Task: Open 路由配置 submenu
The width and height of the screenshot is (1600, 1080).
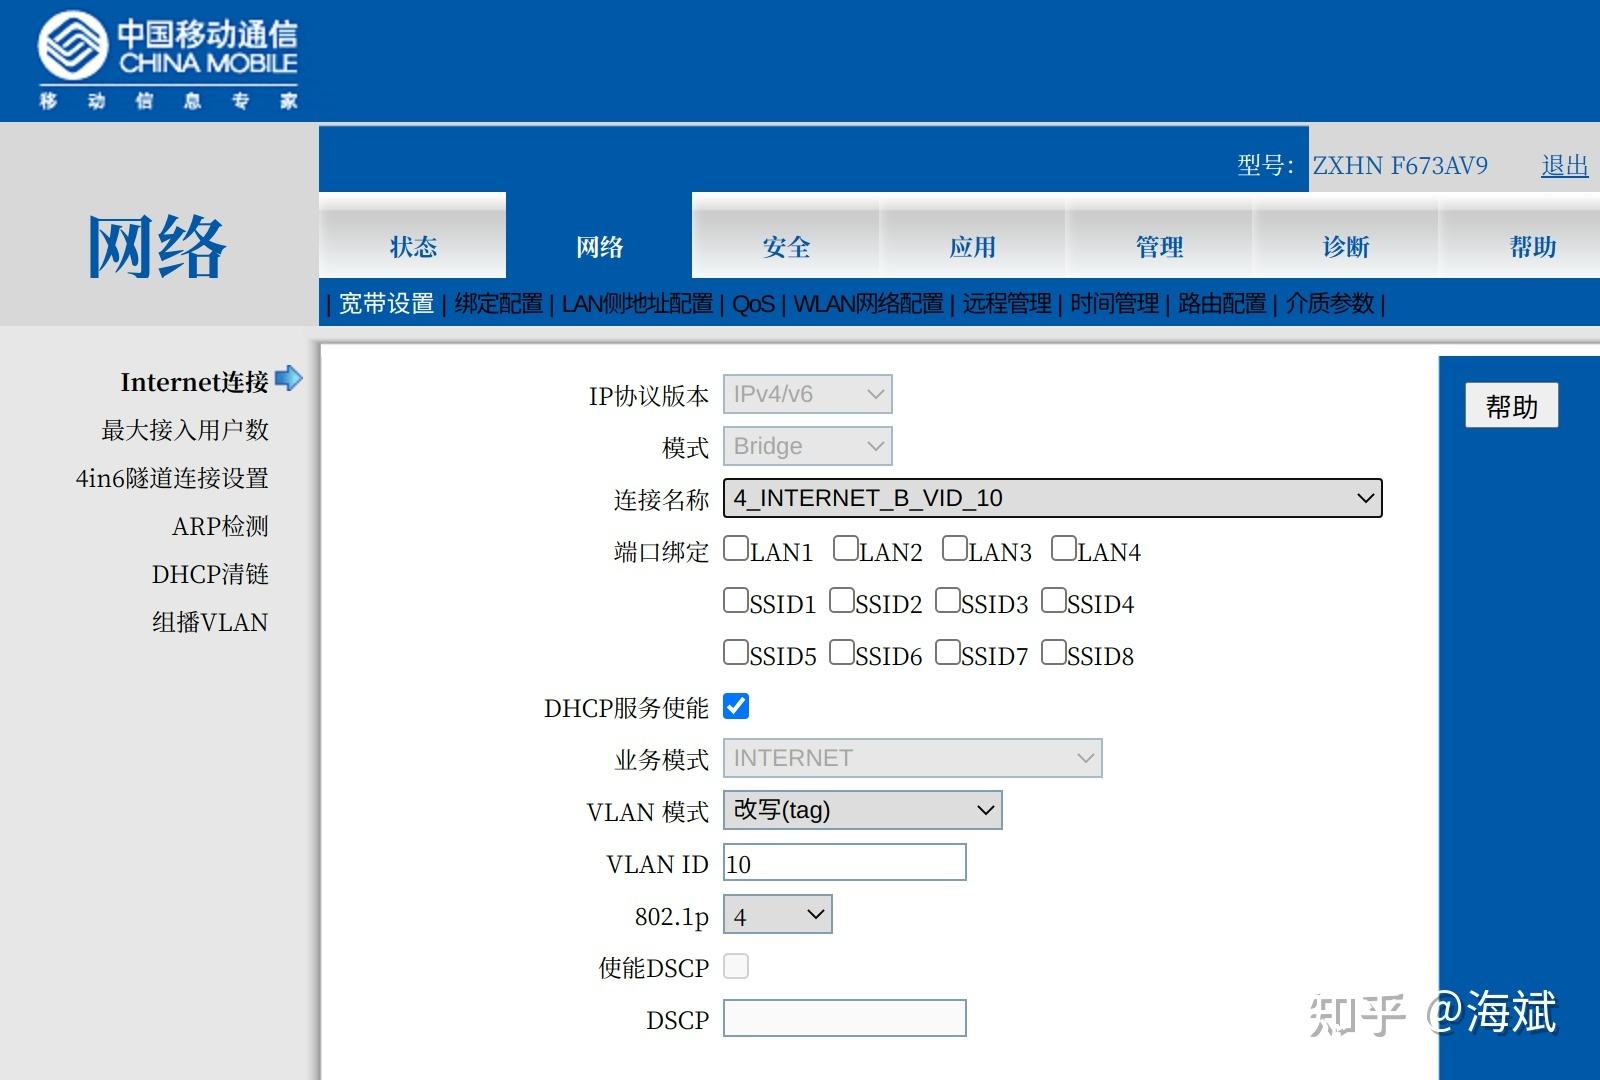Action: [1222, 303]
